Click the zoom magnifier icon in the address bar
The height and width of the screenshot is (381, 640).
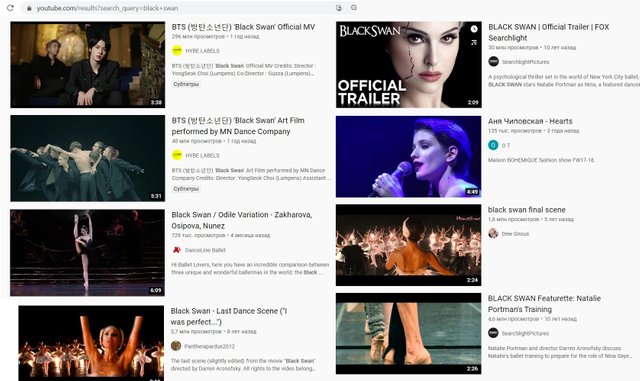[x=354, y=8]
